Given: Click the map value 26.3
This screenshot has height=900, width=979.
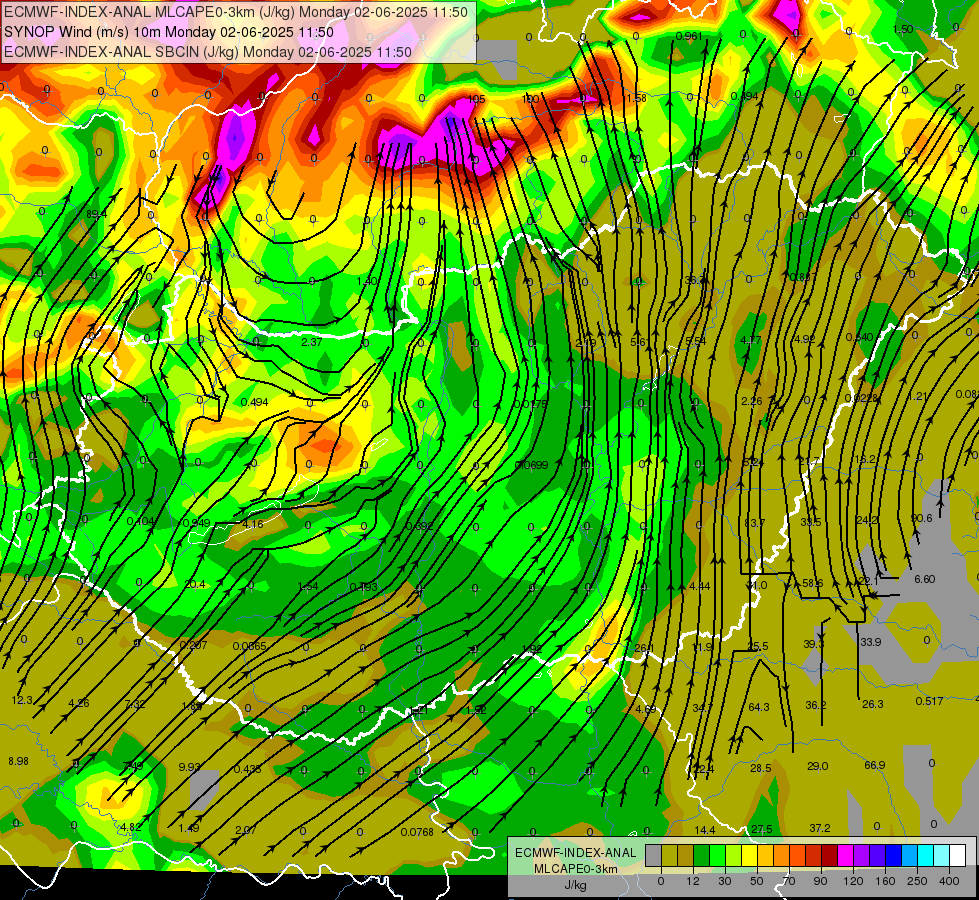Looking at the screenshot, I should [872, 704].
